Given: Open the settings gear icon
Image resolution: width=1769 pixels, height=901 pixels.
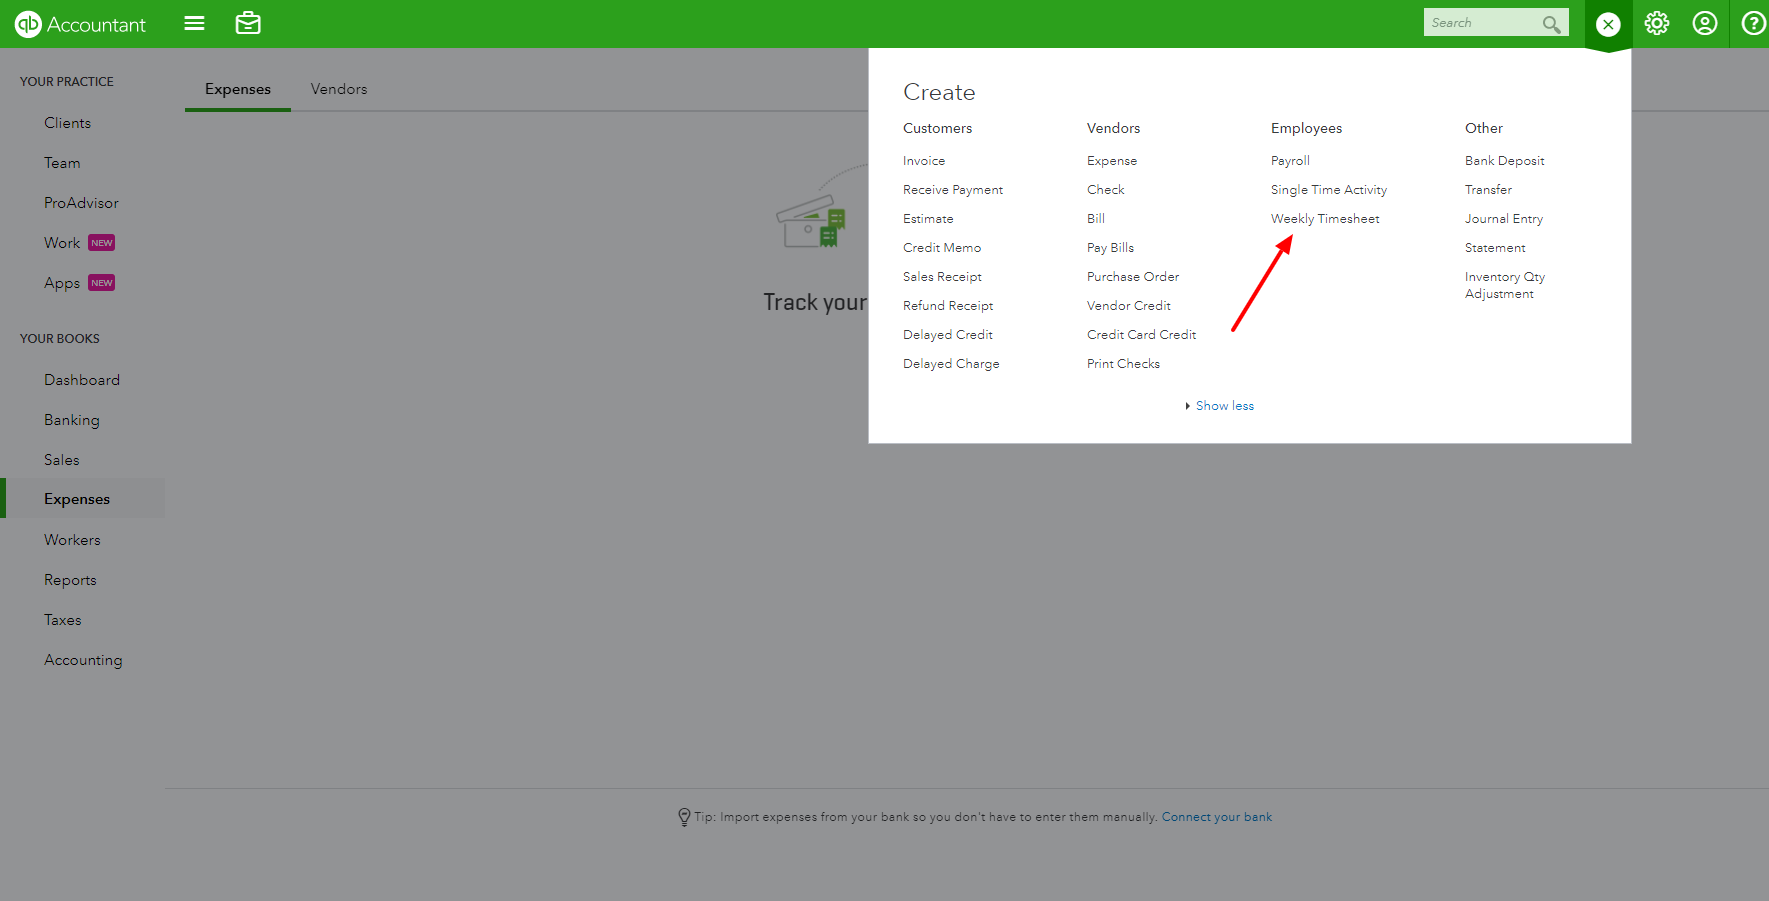Looking at the screenshot, I should point(1656,23).
